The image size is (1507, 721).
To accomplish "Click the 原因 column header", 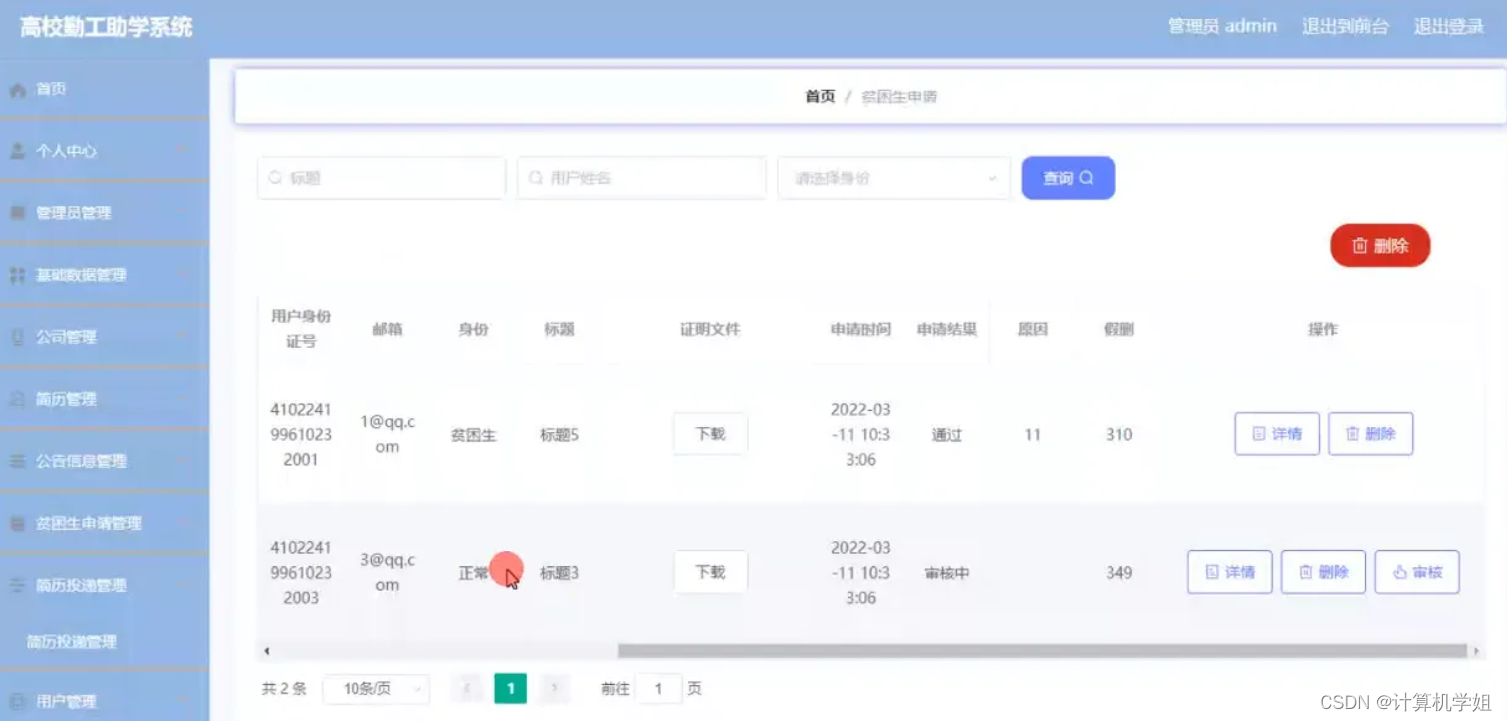I will pyautogui.click(x=1033, y=329).
